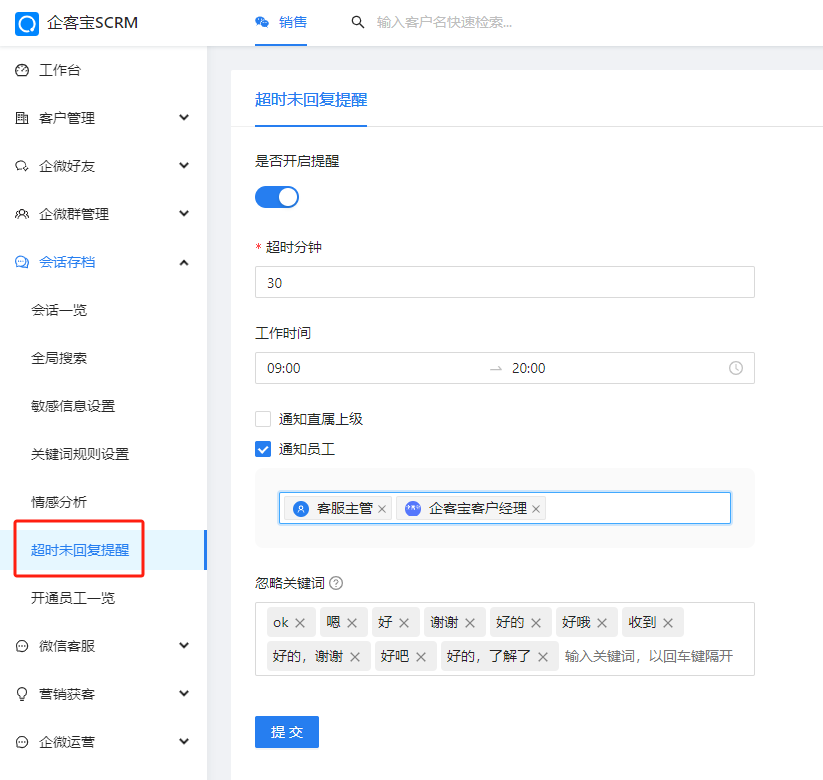The image size is (823, 780).
Task: Click the search magnifier icon
Action: tap(357, 22)
